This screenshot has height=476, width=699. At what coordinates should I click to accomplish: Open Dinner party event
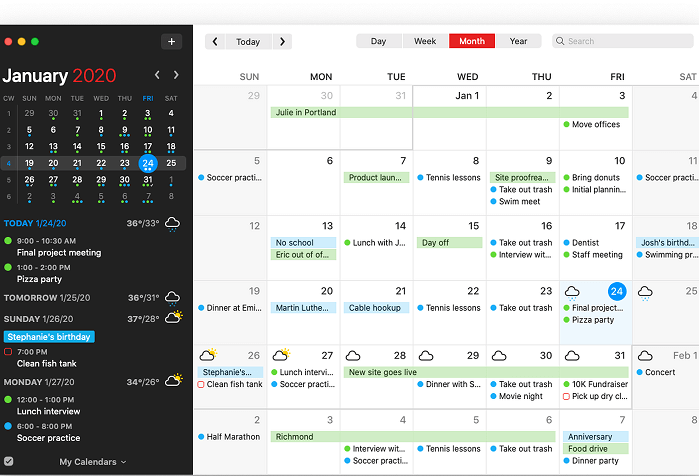click(x=591, y=461)
